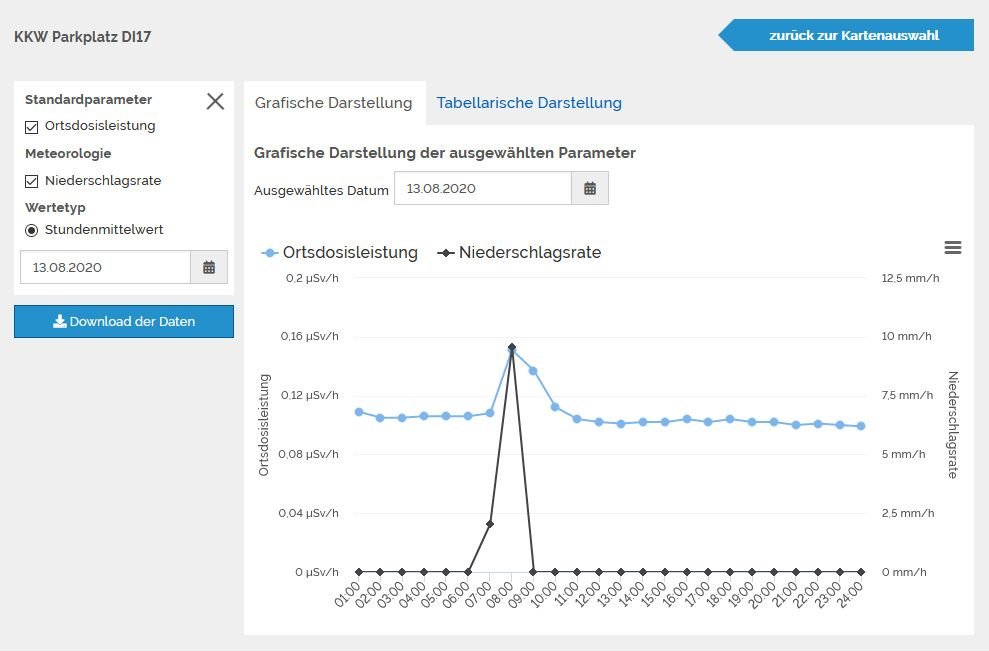Click the peak data point at 08:00
The height and width of the screenshot is (651, 989).
tap(512, 347)
